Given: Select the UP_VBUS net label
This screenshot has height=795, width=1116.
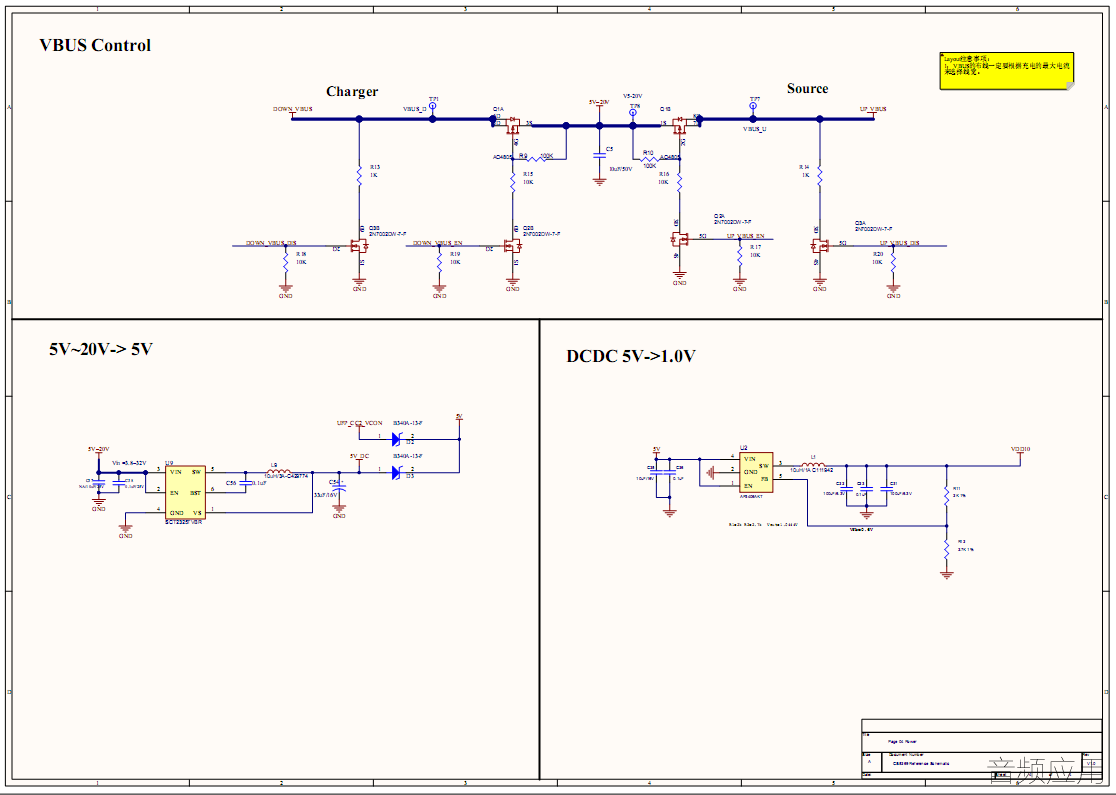Looking at the screenshot, I should point(873,109).
